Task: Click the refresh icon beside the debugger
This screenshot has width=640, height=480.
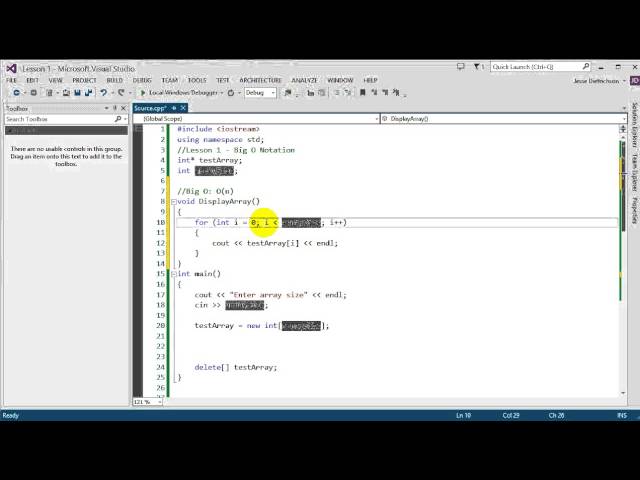Action: [231, 93]
